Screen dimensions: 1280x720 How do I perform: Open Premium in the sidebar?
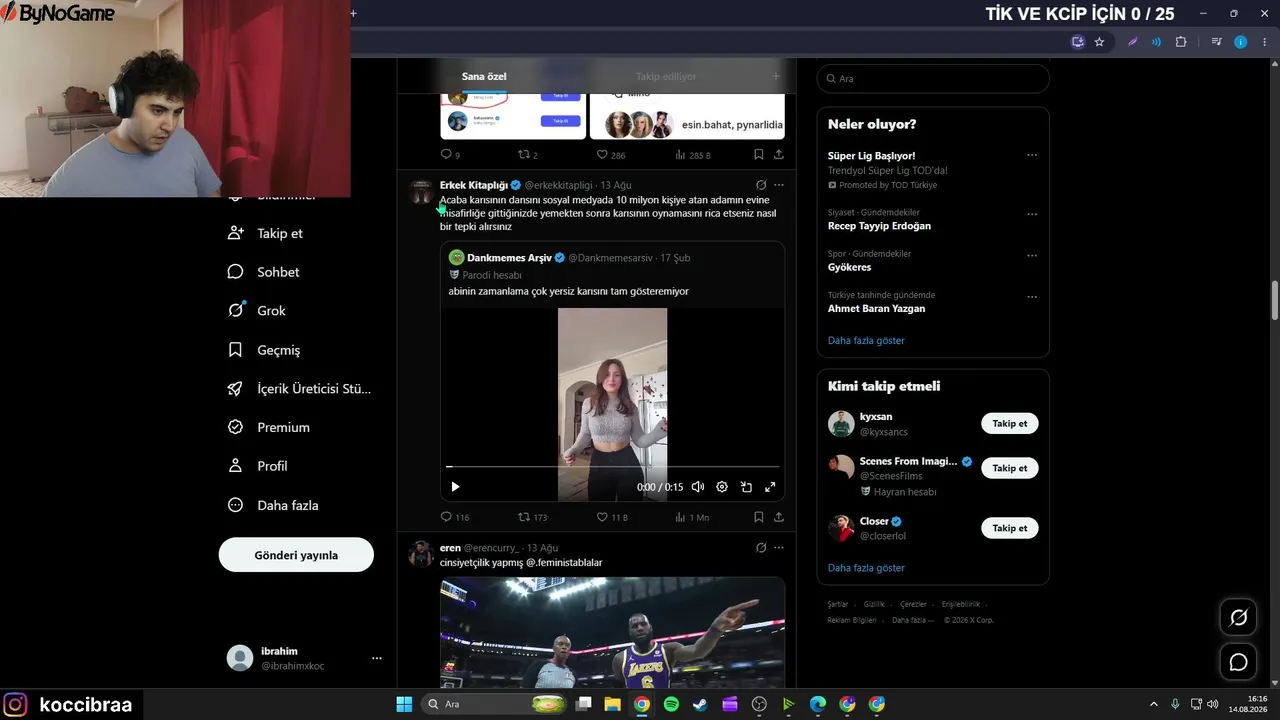pos(269,427)
